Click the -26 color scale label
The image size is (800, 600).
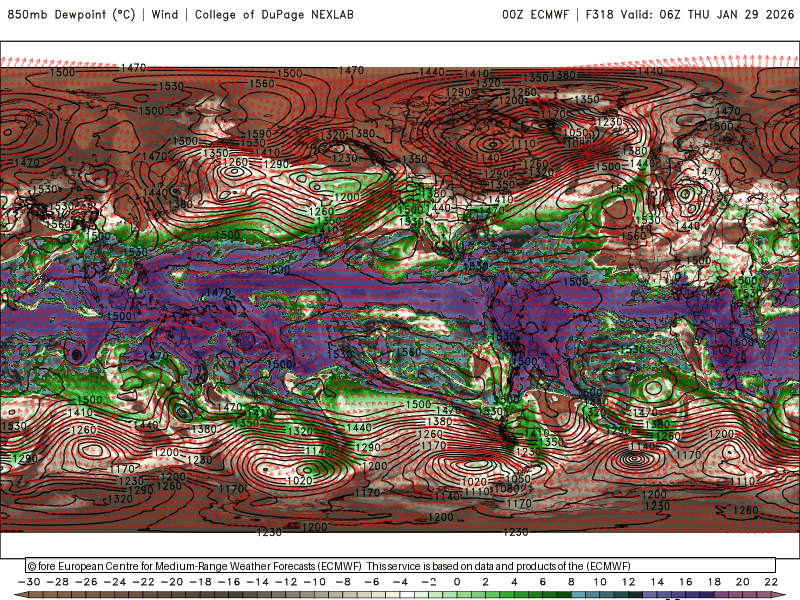(86, 582)
